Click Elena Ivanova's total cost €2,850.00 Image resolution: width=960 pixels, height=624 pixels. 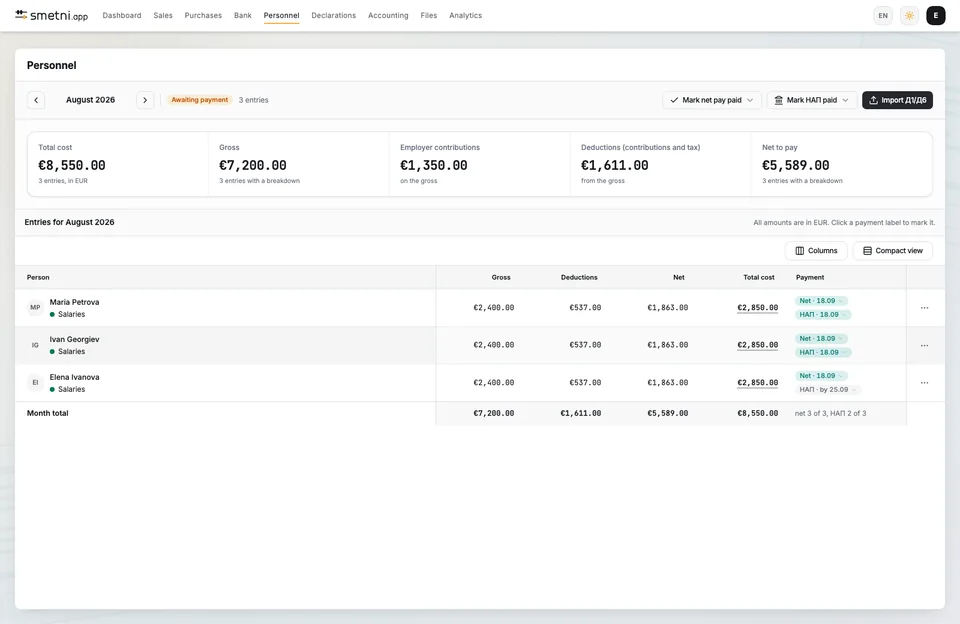tap(757, 382)
